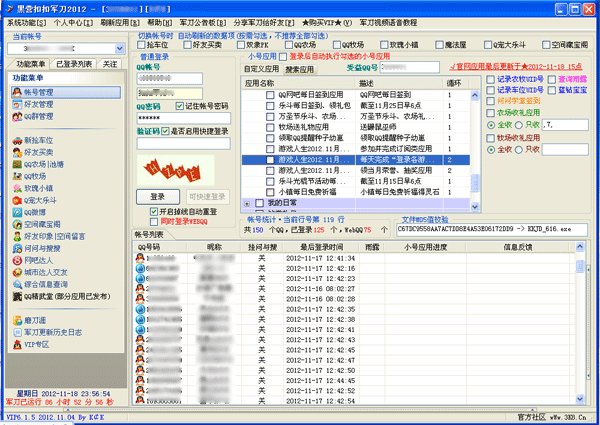Select QQ群管理 sidebar item
The height and width of the screenshot is (425, 600).
pyautogui.click(x=40, y=116)
